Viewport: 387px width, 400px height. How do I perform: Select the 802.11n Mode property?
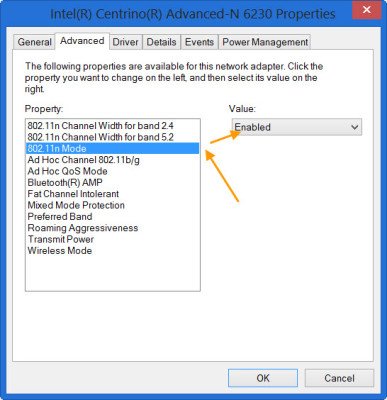[113, 148]
